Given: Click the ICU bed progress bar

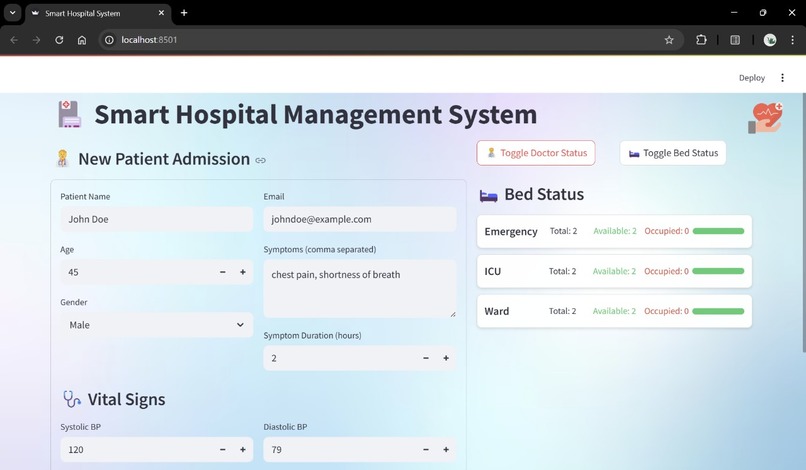Looking at the screenshot, I should pyautogui.click(x=718, y=271).
